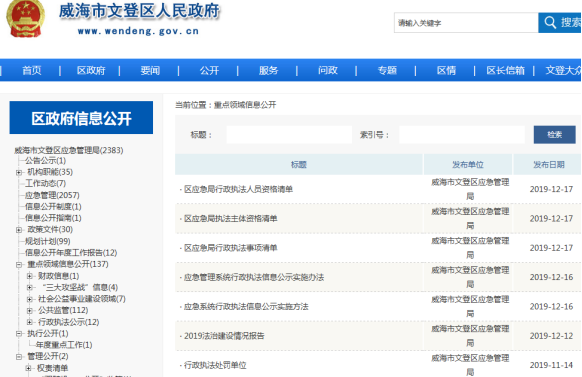Open the 要闻 navigation tab

(150, 70)
